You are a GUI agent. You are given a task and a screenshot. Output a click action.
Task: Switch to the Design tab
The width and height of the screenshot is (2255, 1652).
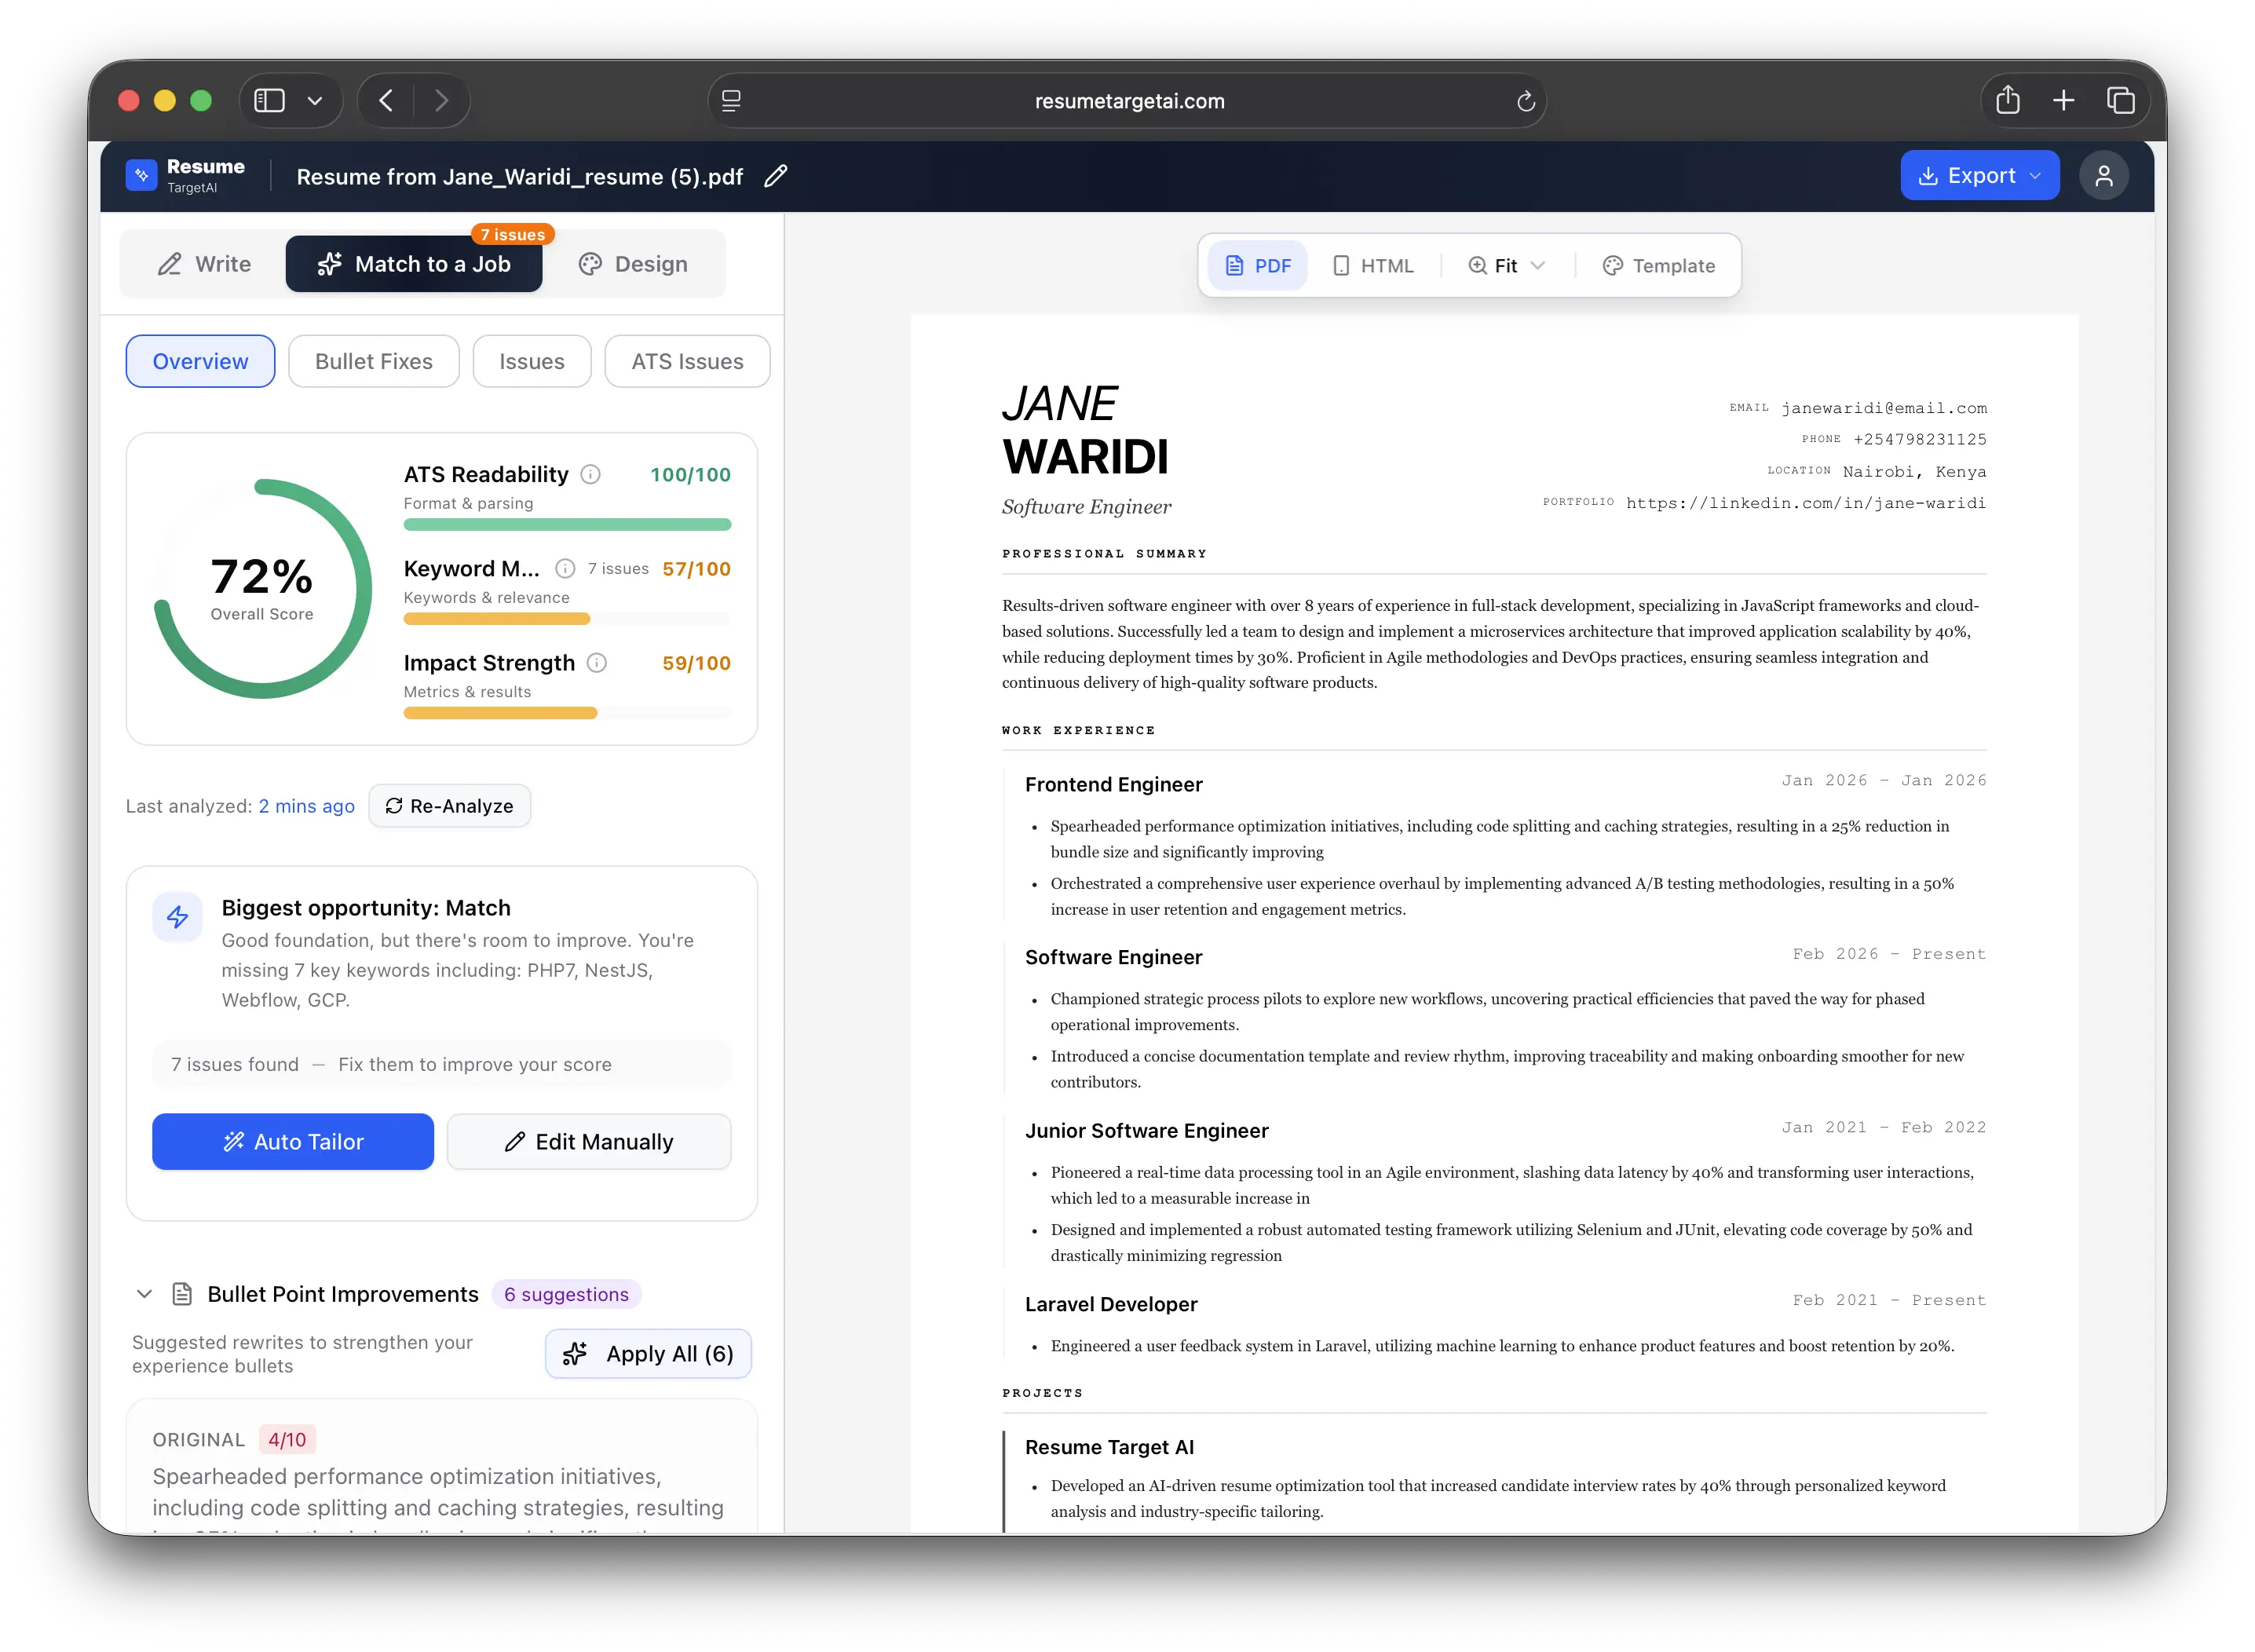633,264
